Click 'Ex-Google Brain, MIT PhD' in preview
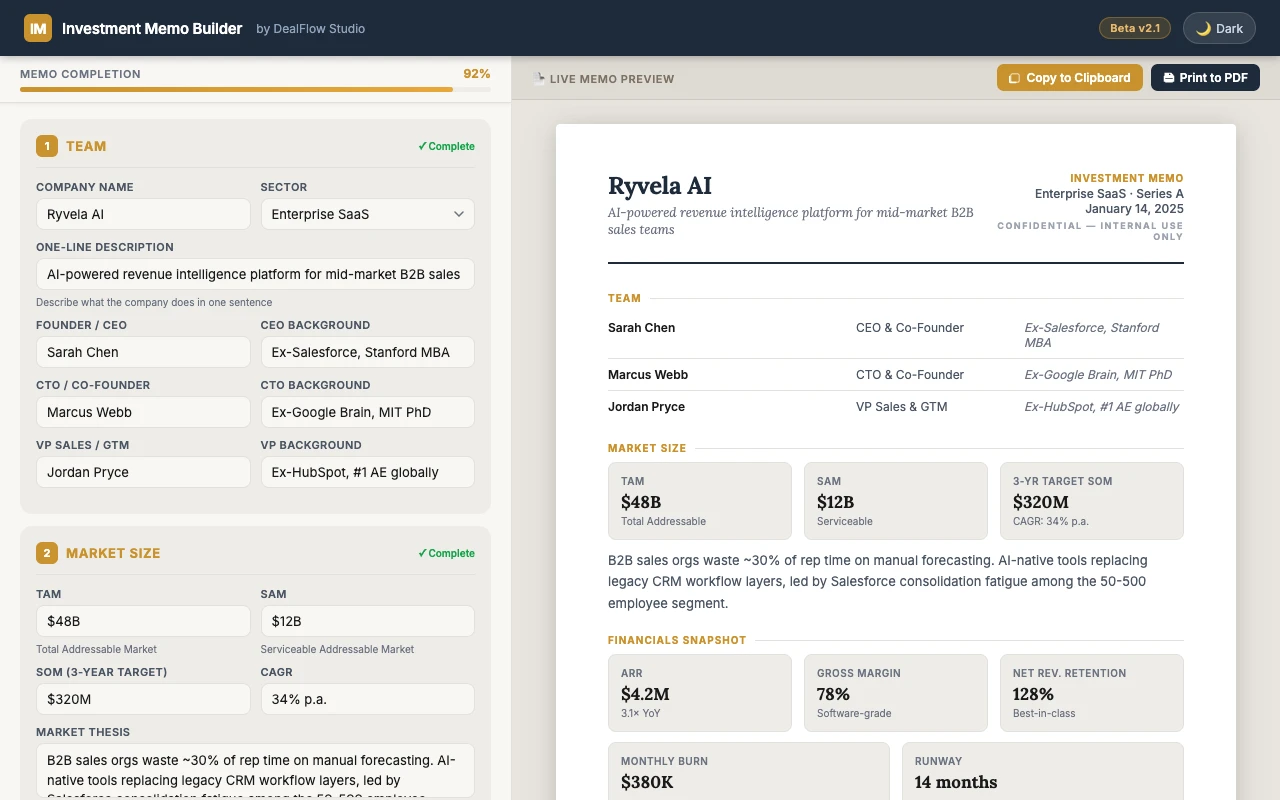Image resolution: width=1280 pixels, height=800 pixels. [x=1098, y=375]
